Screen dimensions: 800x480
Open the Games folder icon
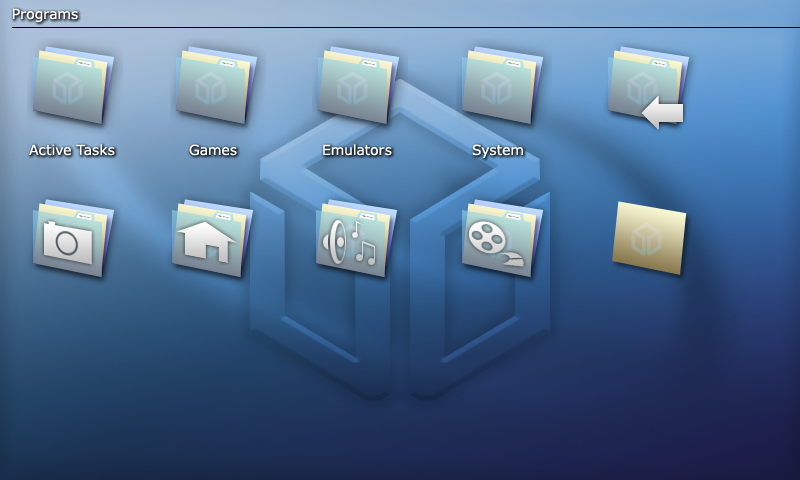[x=215, y=86]
